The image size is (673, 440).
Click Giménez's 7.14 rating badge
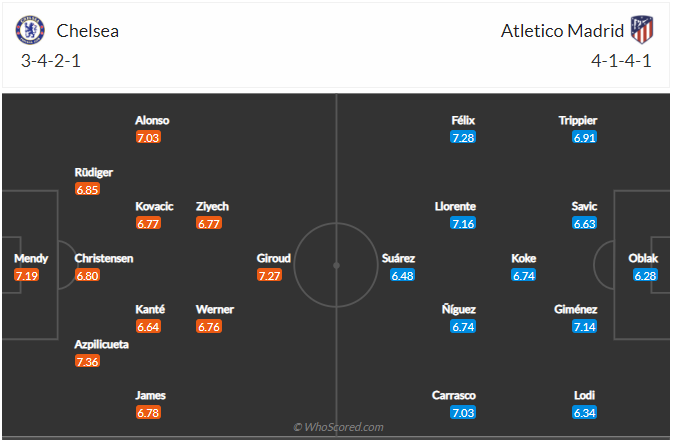tap(585, 327)
